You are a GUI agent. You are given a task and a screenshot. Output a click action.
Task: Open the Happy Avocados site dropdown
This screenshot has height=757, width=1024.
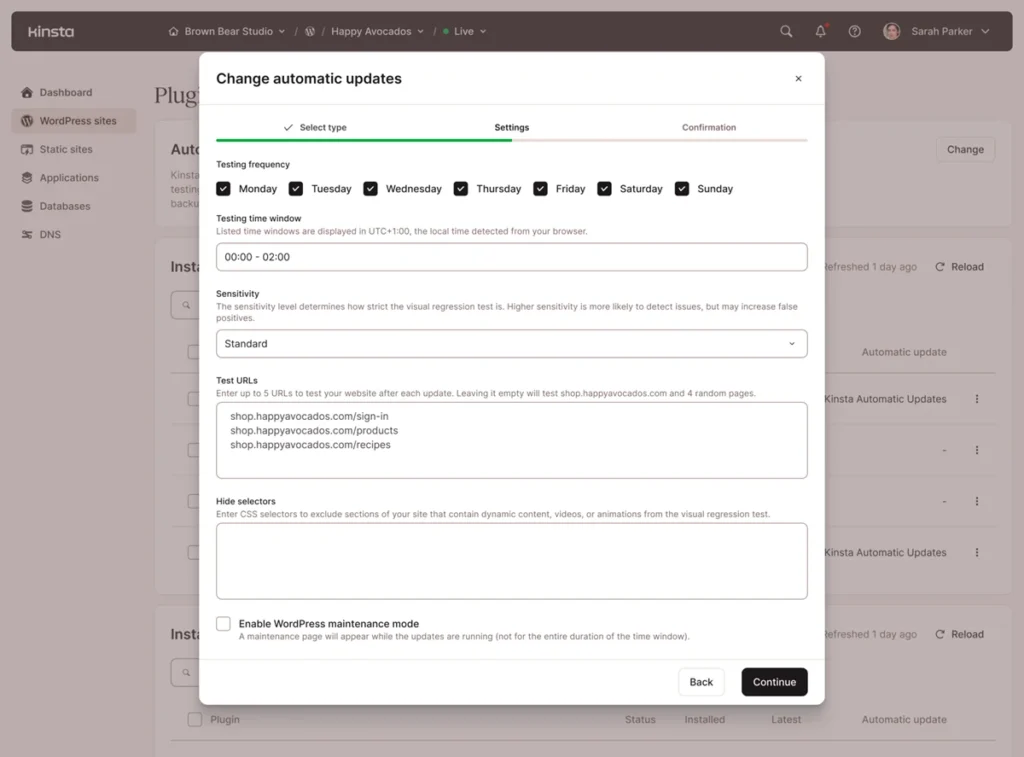378,31
